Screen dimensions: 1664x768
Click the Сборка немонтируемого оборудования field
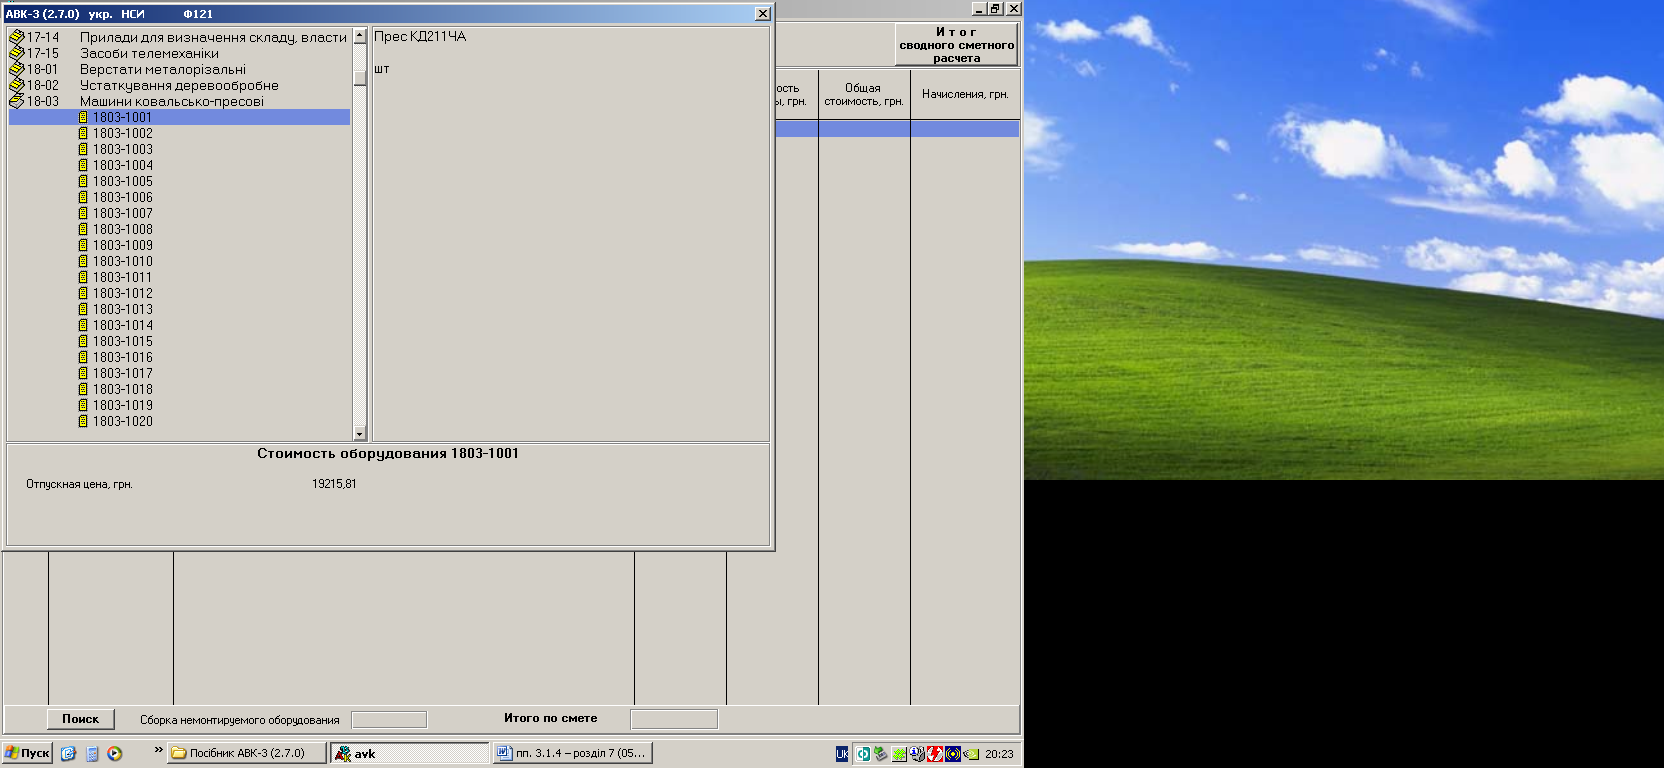click(389, 720)
